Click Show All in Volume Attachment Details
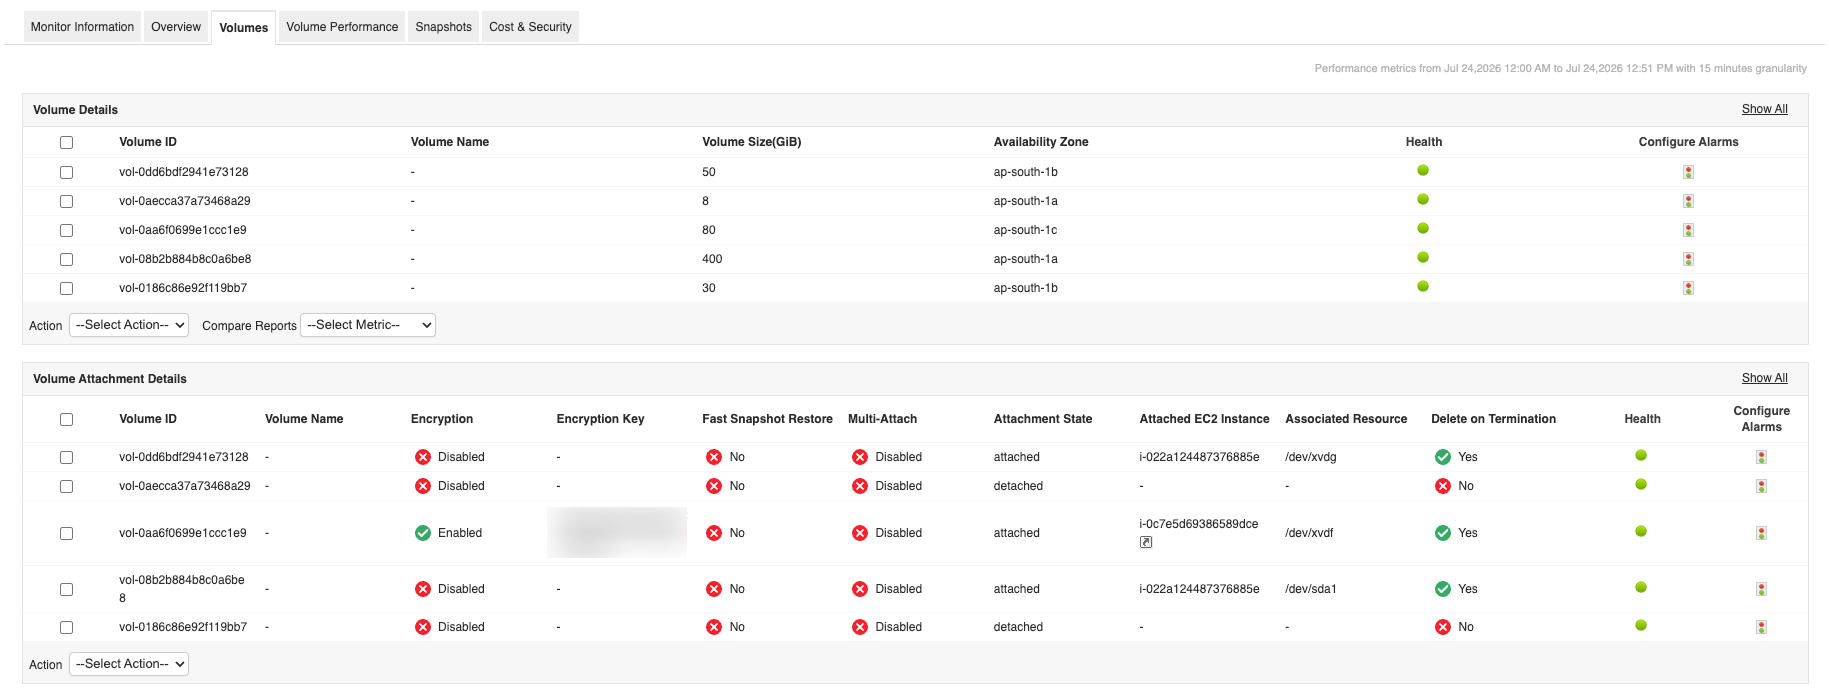This screenshot has width=1829, height=698. tap(1764, 378)
